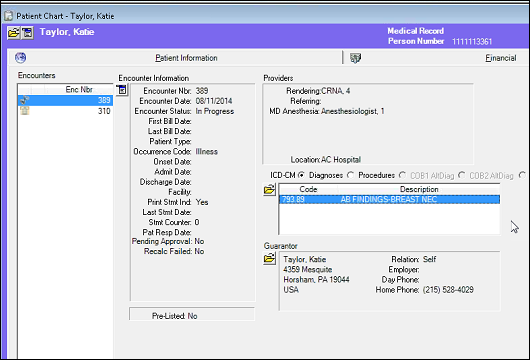Open the Encounter Information details icon

coord(122,90)
